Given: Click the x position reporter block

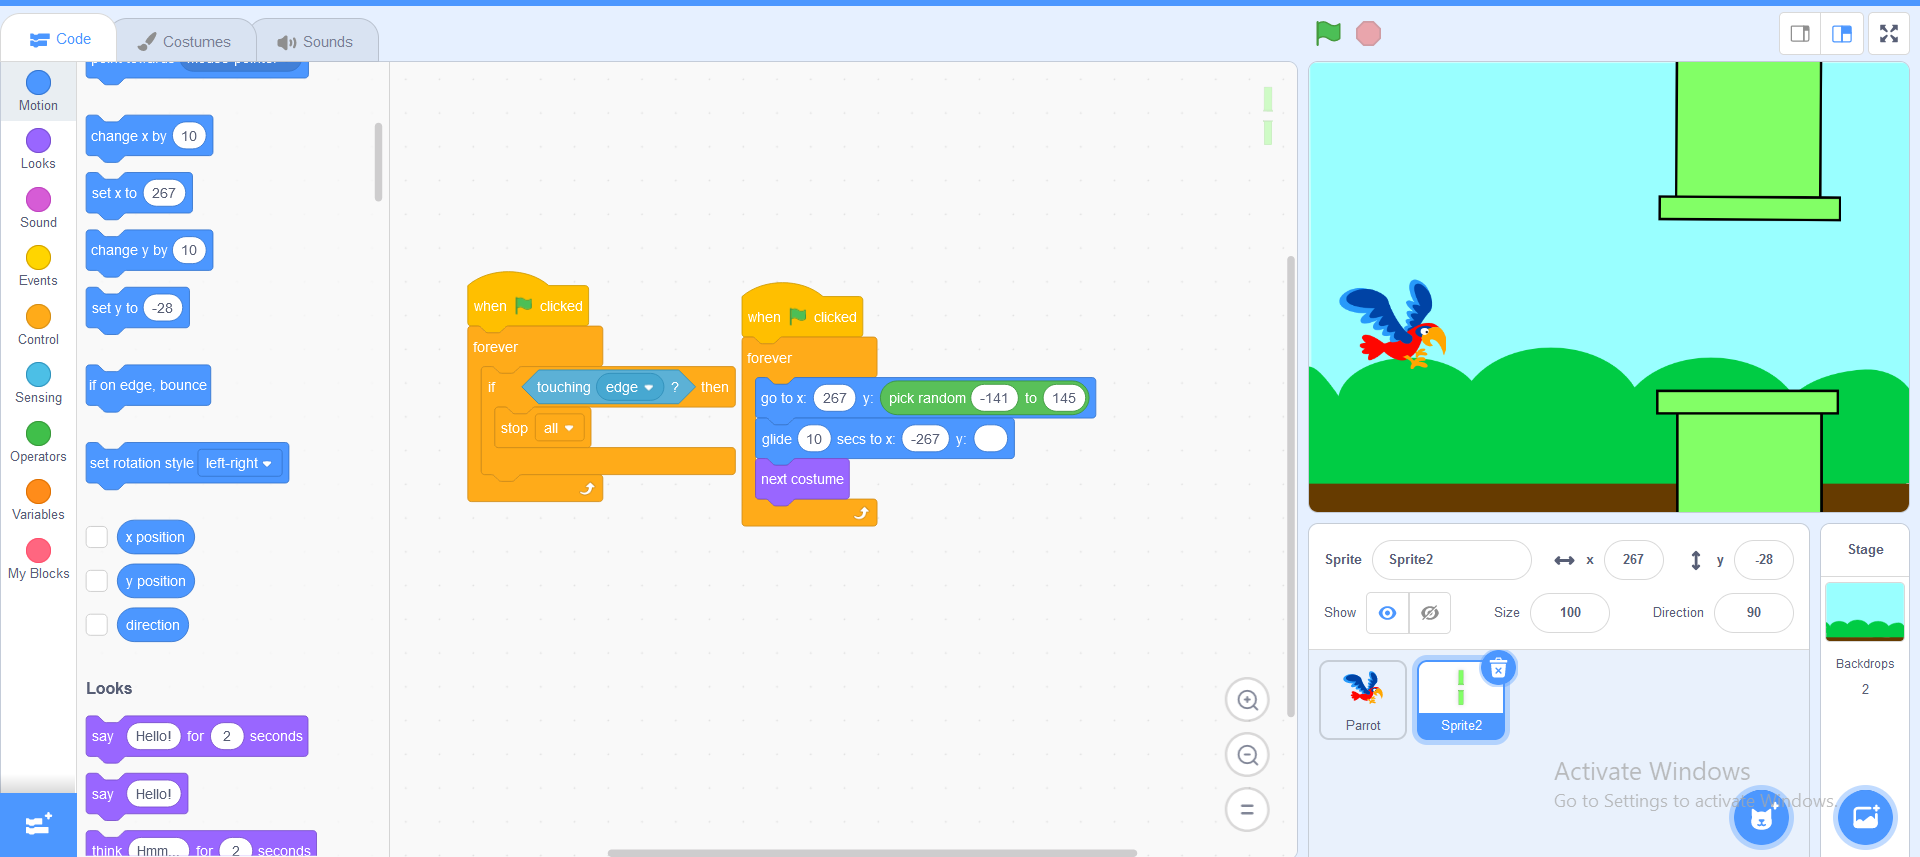Looking at the screenshot, I should [x=155, y=537].
